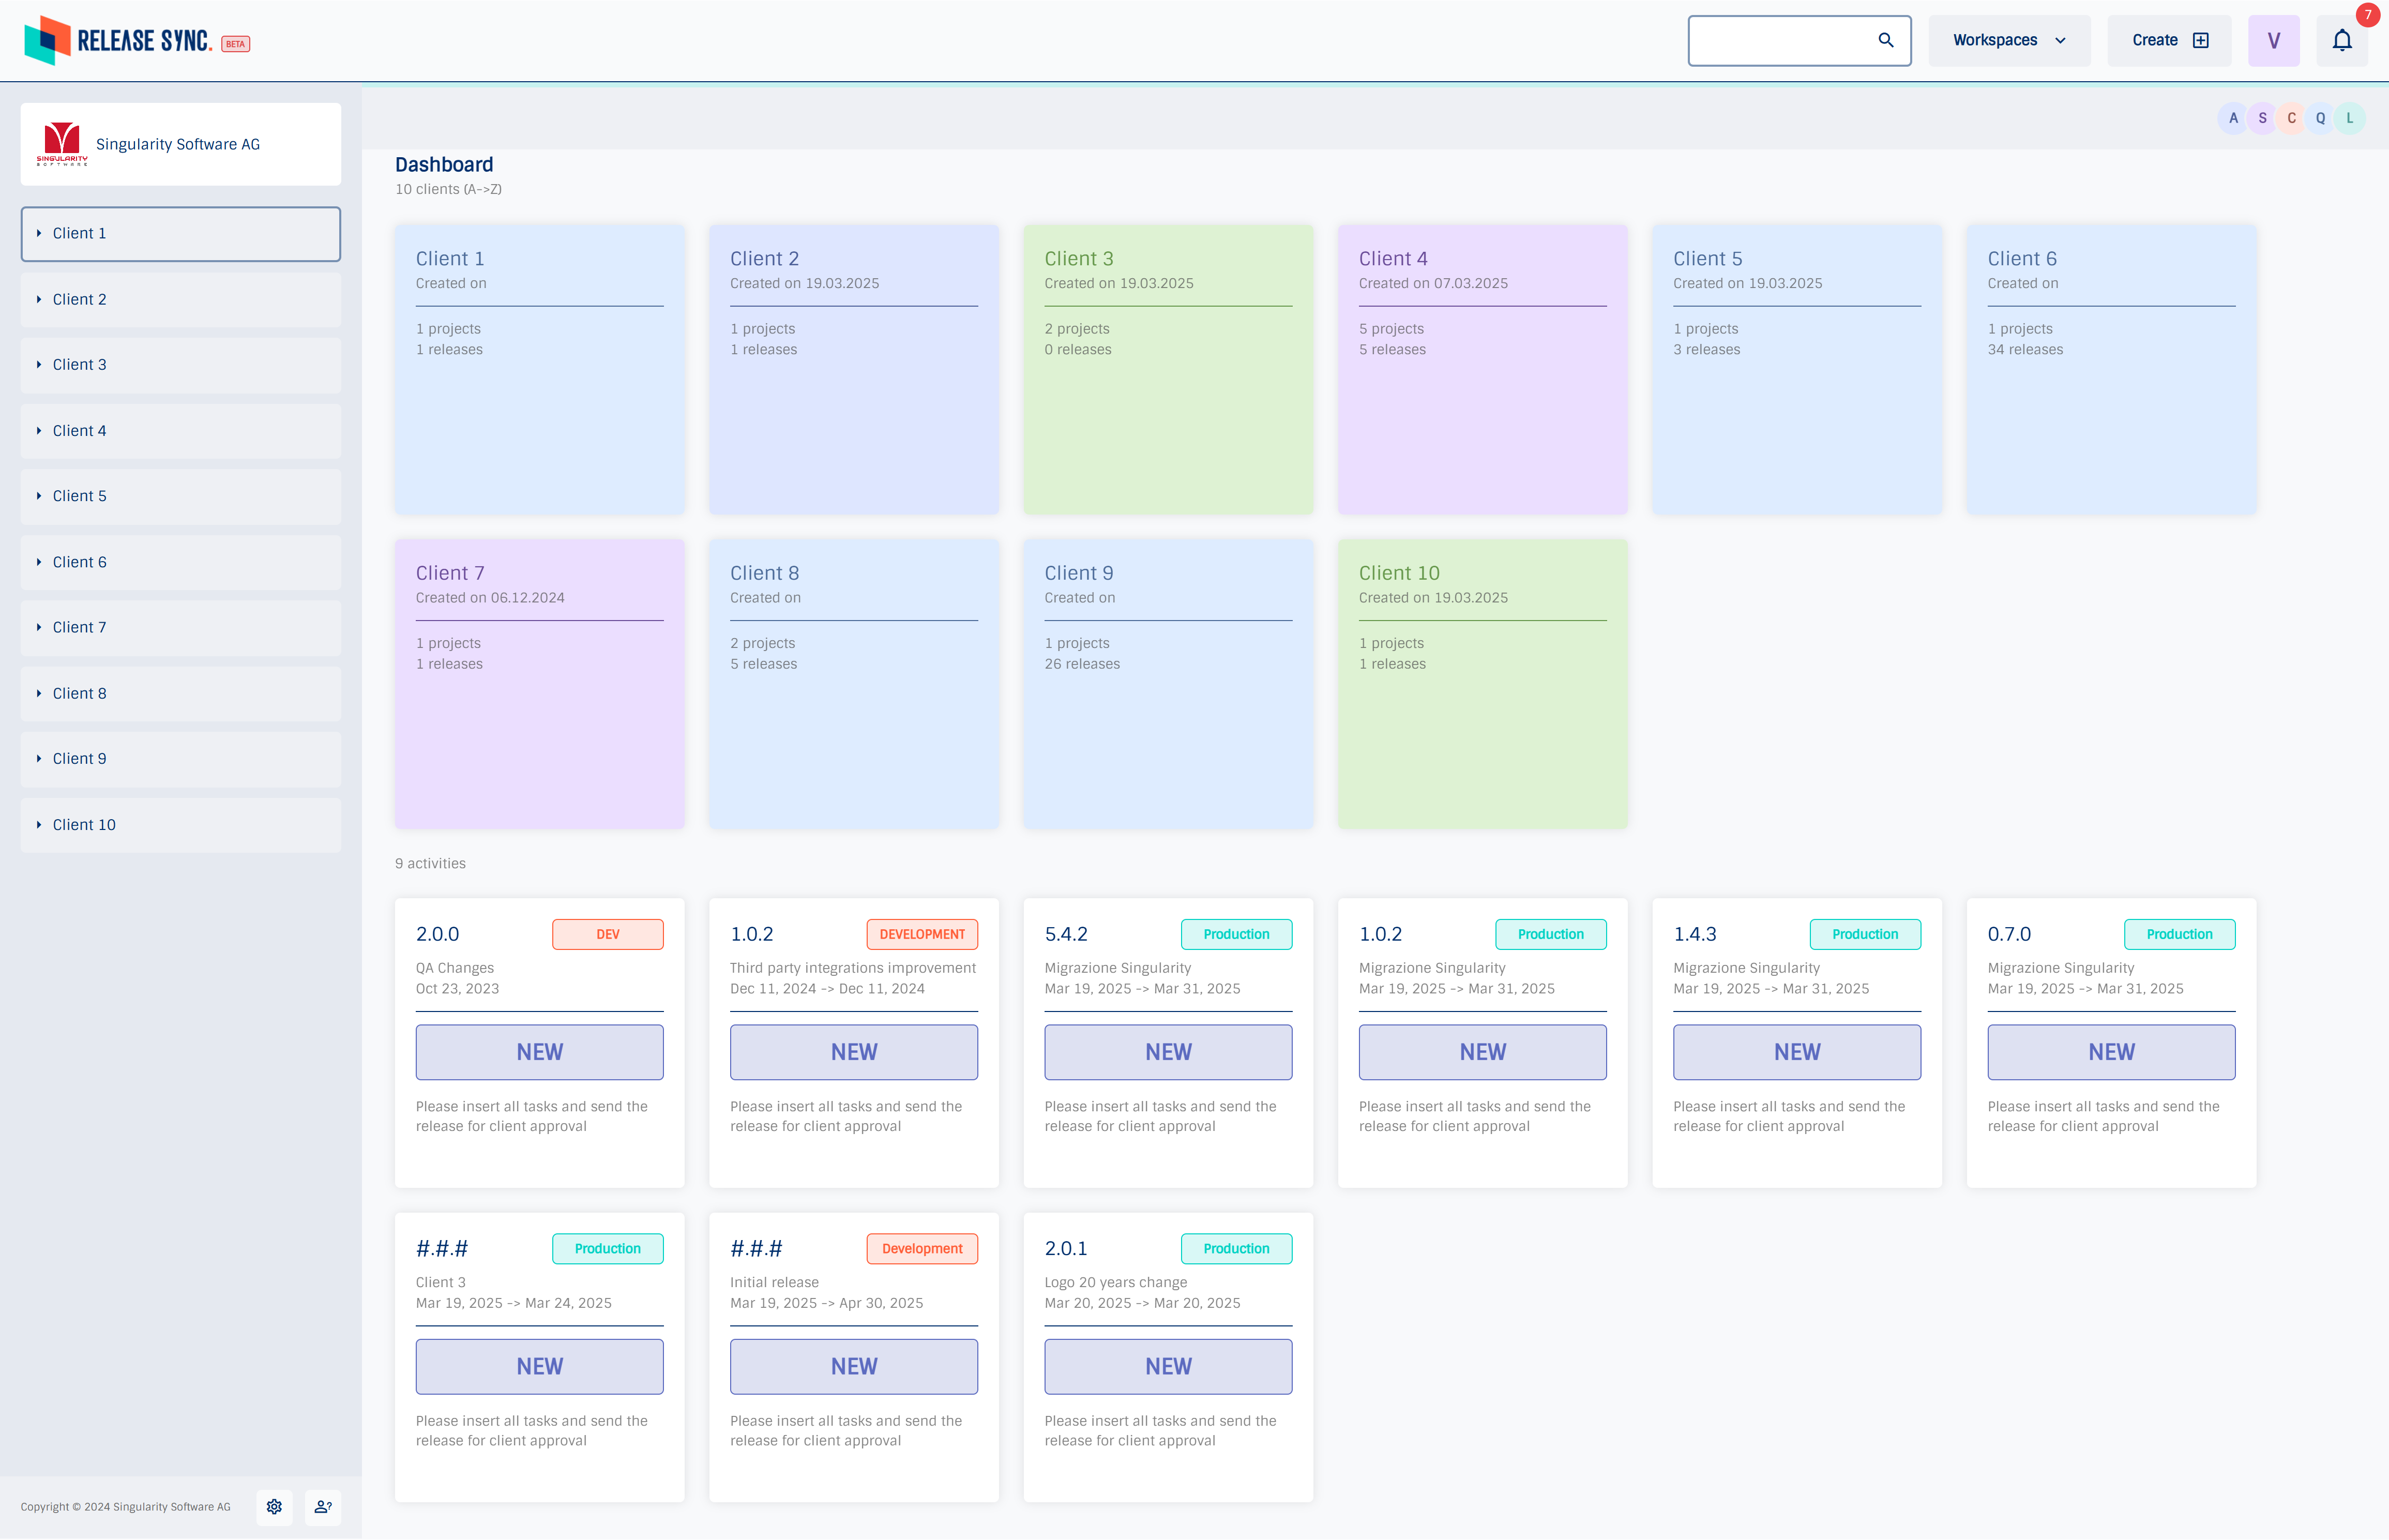This screenshot has height=1540, width=2389.
Task: Open the green Client 3 card
Action: 1167,369
